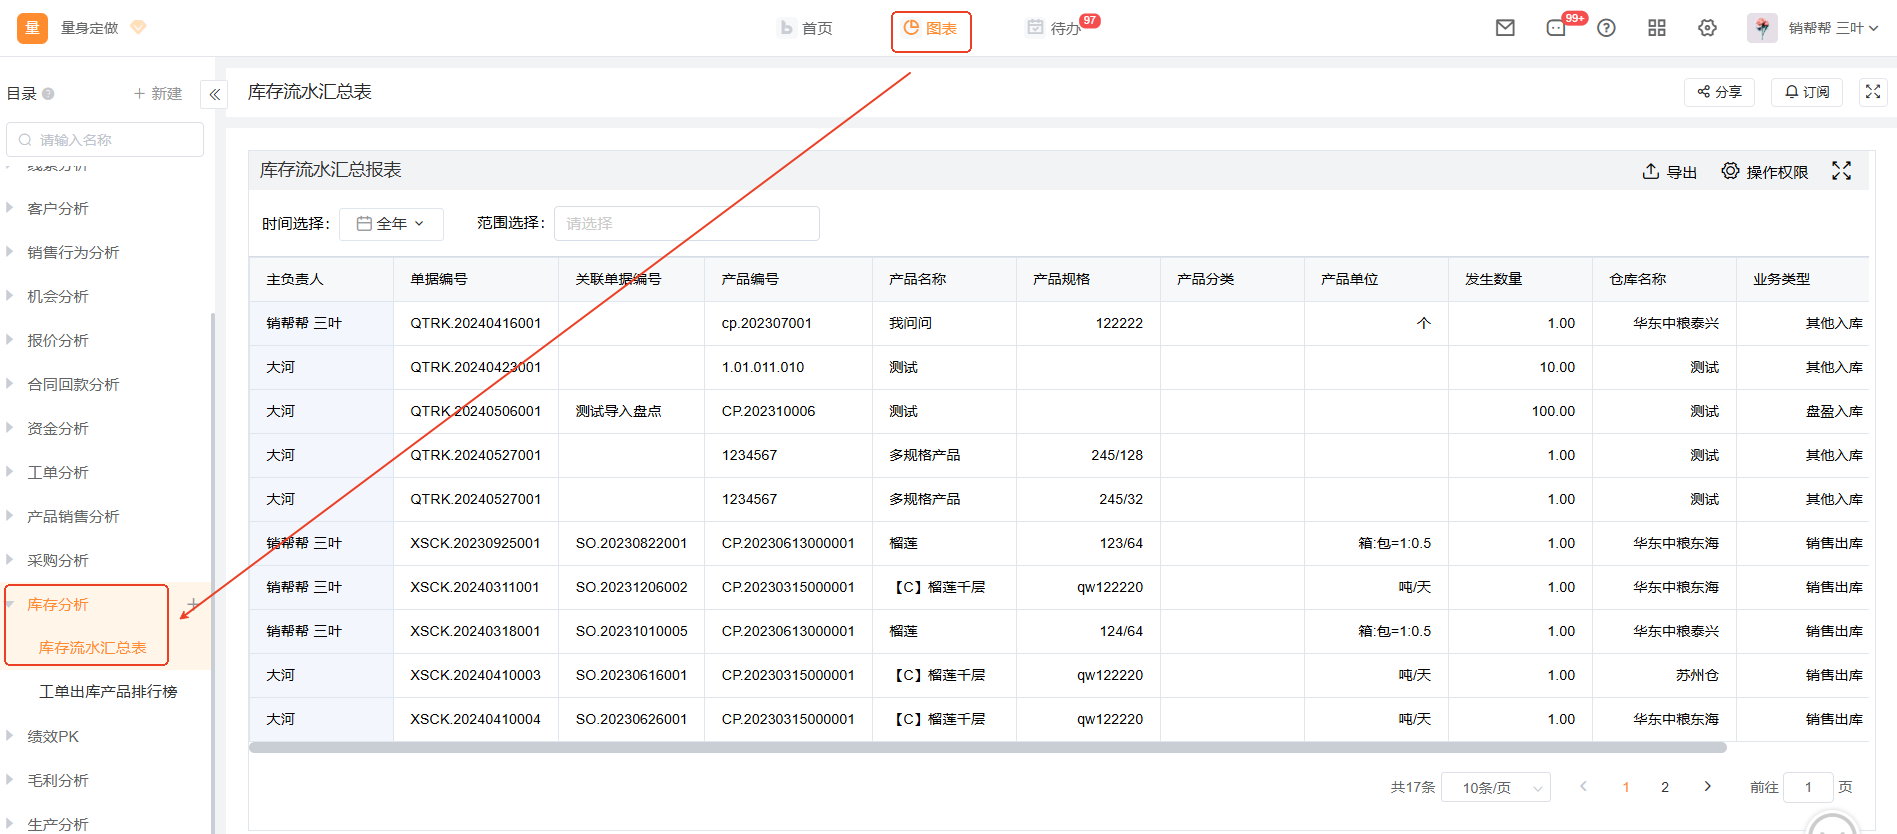Click the user avatar picture

tap(1762, 28)
